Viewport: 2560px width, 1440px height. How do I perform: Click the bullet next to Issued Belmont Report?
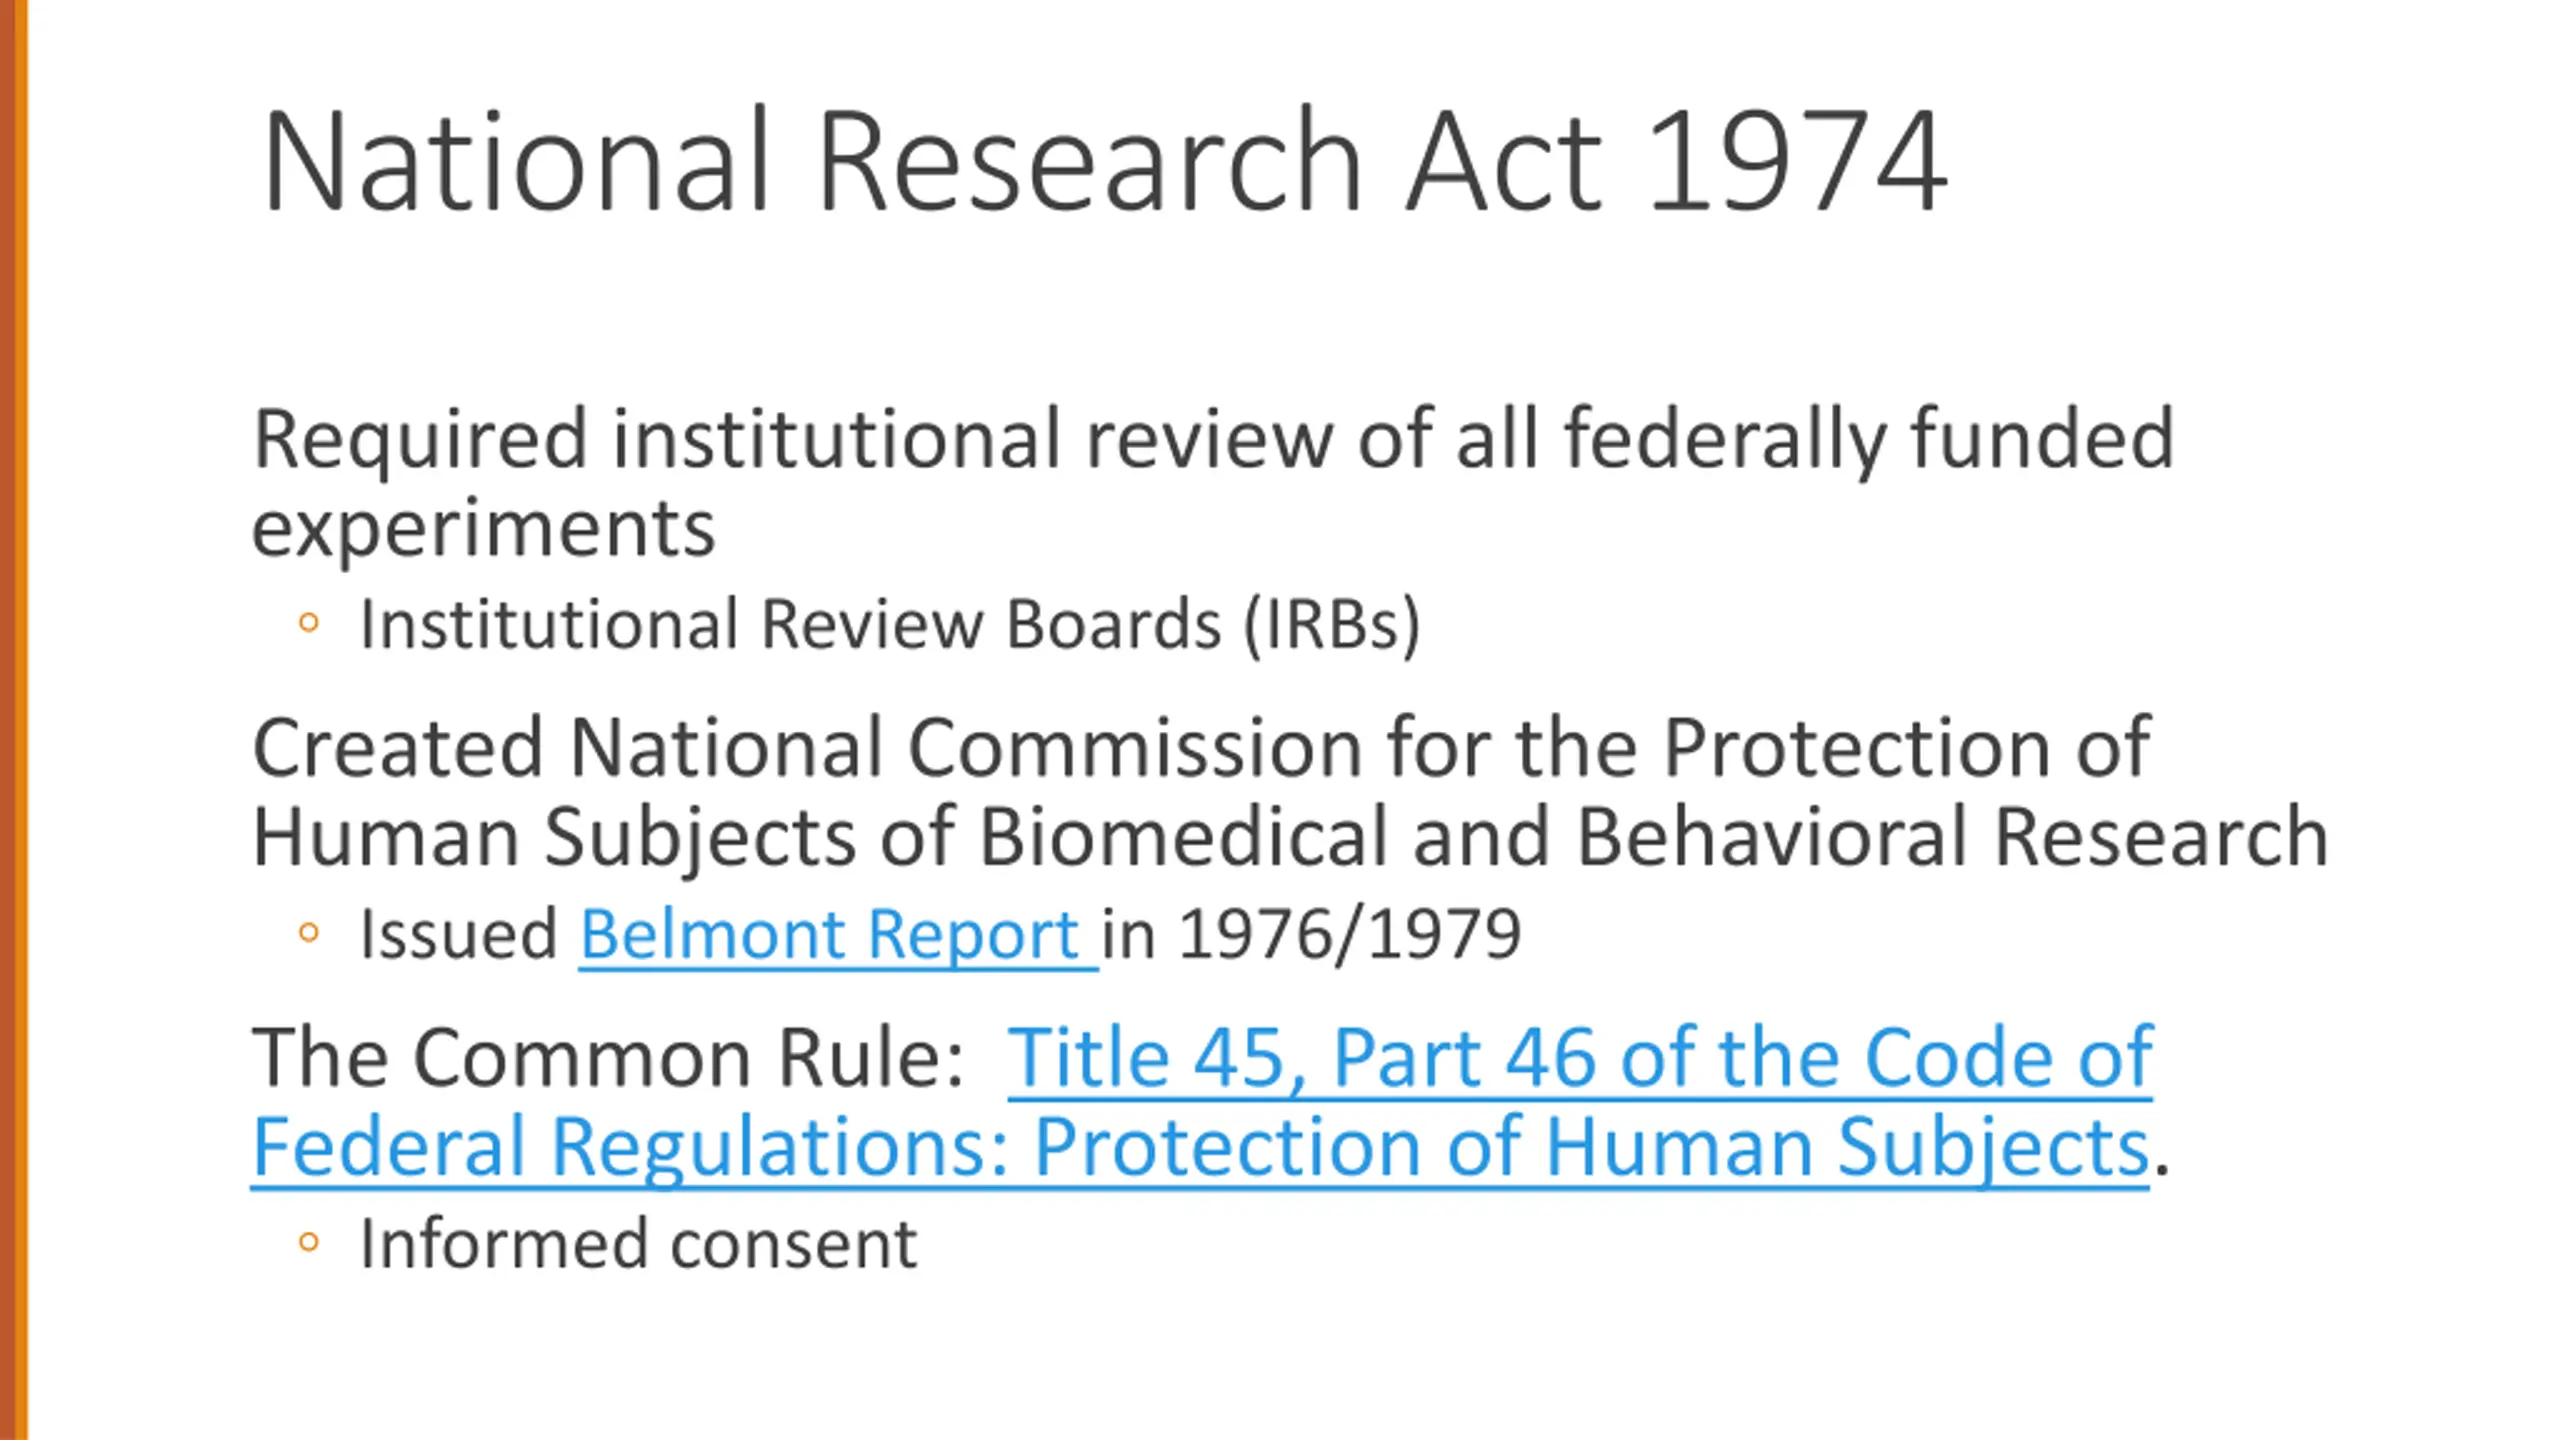pos(309,934)
